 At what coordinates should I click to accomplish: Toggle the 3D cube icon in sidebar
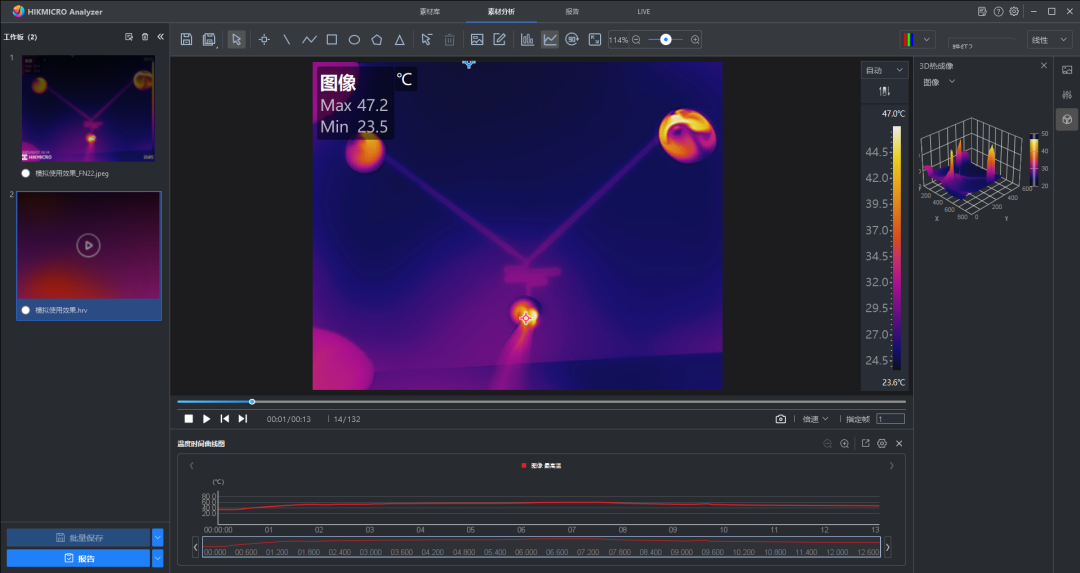[x=1067, y=119]
